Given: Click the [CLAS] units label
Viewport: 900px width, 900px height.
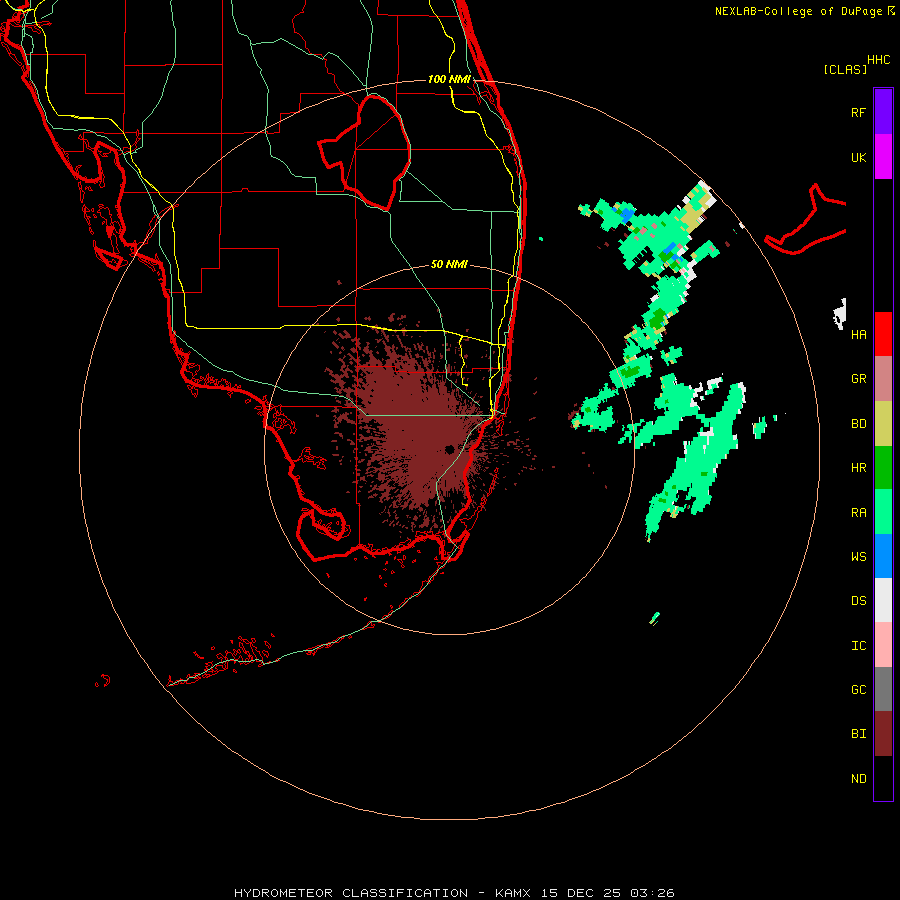Looking at the screenshot, I should (845, 69).
